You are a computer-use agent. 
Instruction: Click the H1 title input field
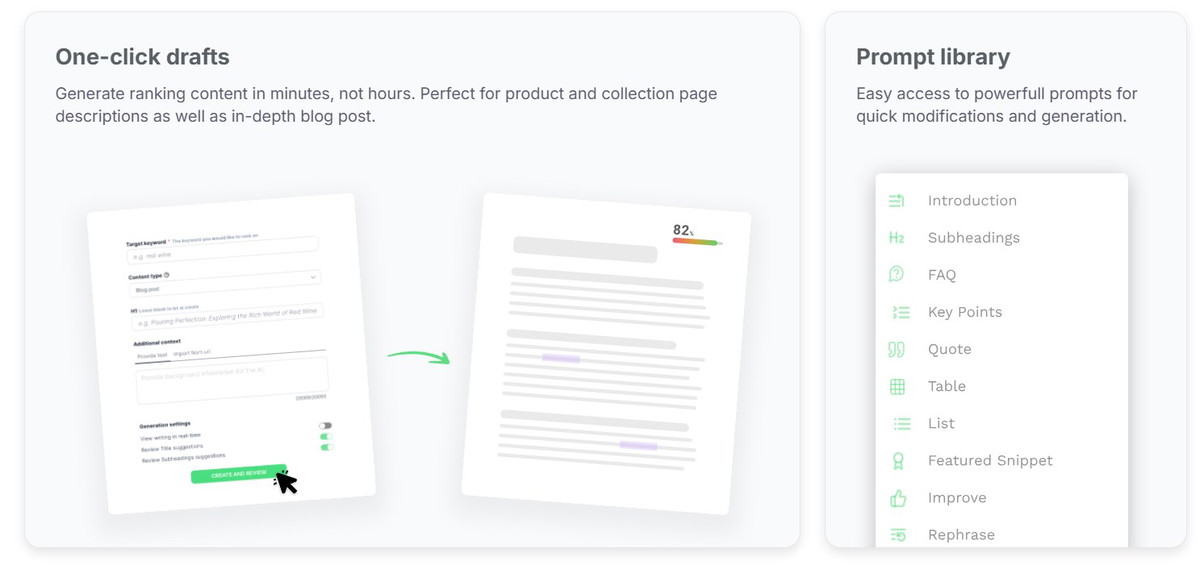pos(228,318)
